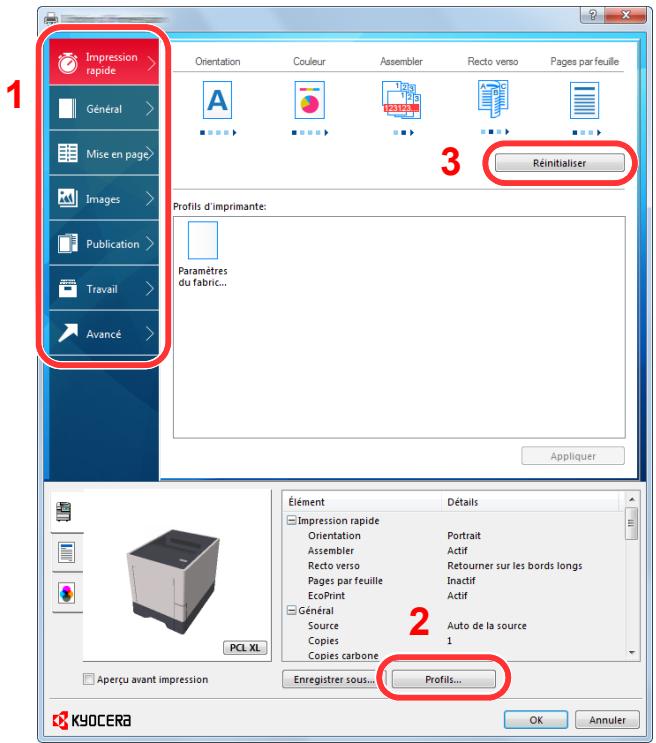Collapse the Impression rapide tree group
The image size is (656, 743).
(292, 520)
